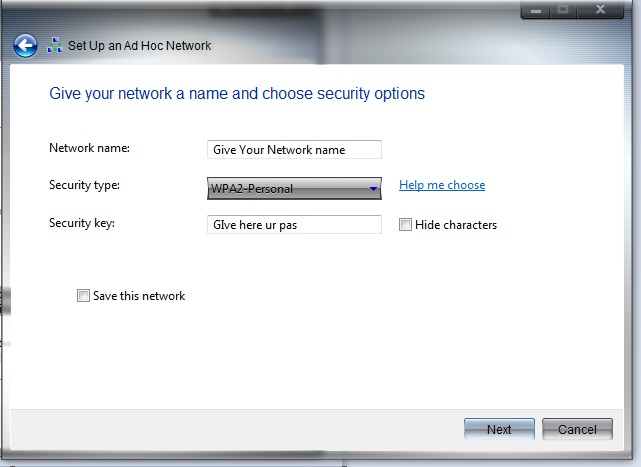Click the blue back arrow button

pyautogui.click(x=26, y=45)
